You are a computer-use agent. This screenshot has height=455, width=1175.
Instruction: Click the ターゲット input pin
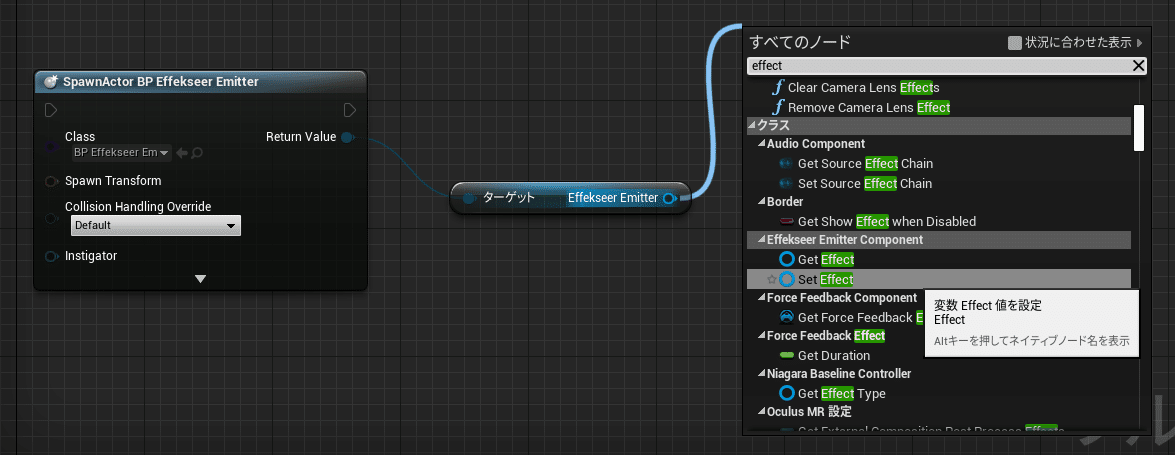tap(469, 198)
